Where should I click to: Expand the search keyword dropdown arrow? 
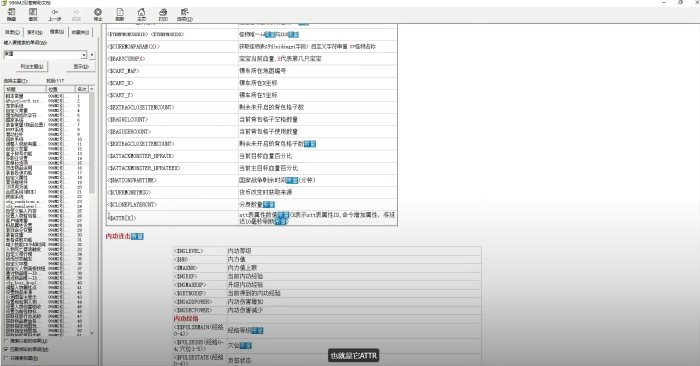pyautogui.click(x=84, y=54)
